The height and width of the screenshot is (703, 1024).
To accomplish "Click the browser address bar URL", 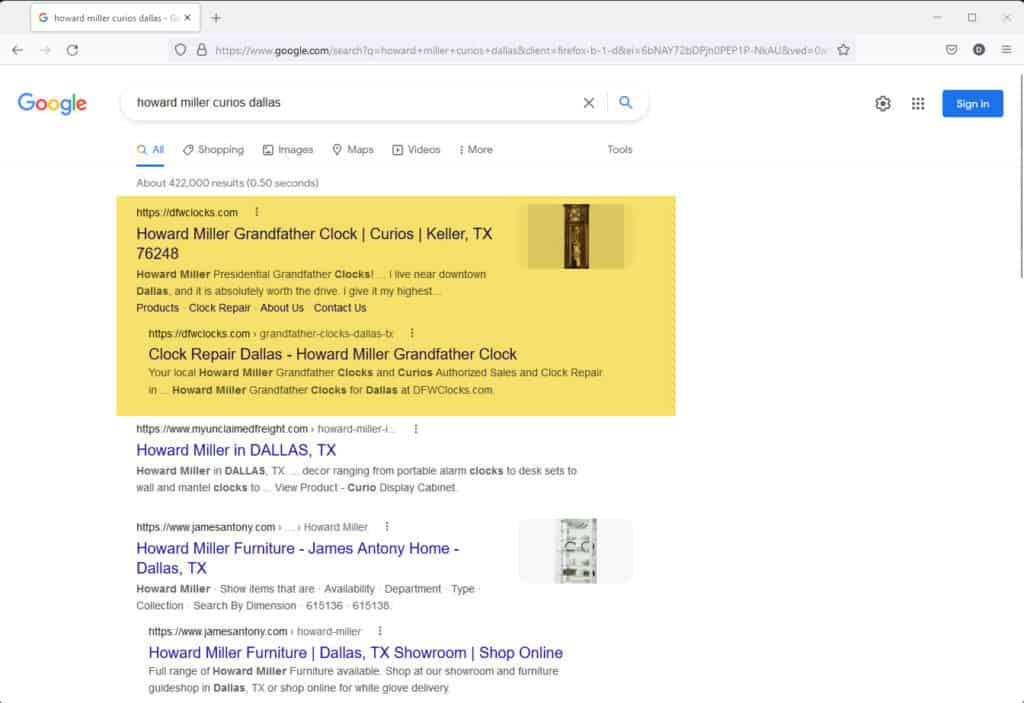I will pos(520,50).
